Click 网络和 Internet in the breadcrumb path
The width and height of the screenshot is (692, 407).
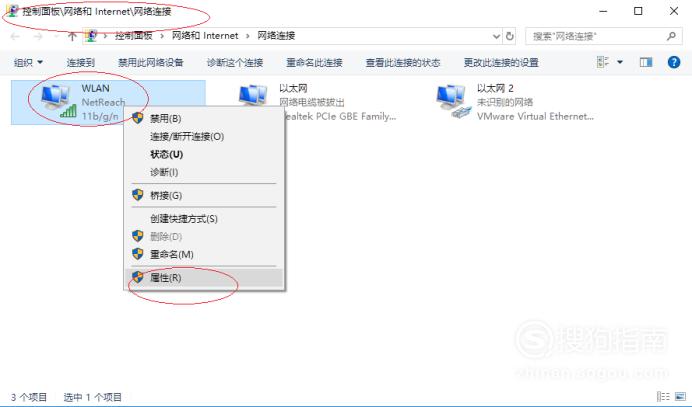click(x=205, y=36)
